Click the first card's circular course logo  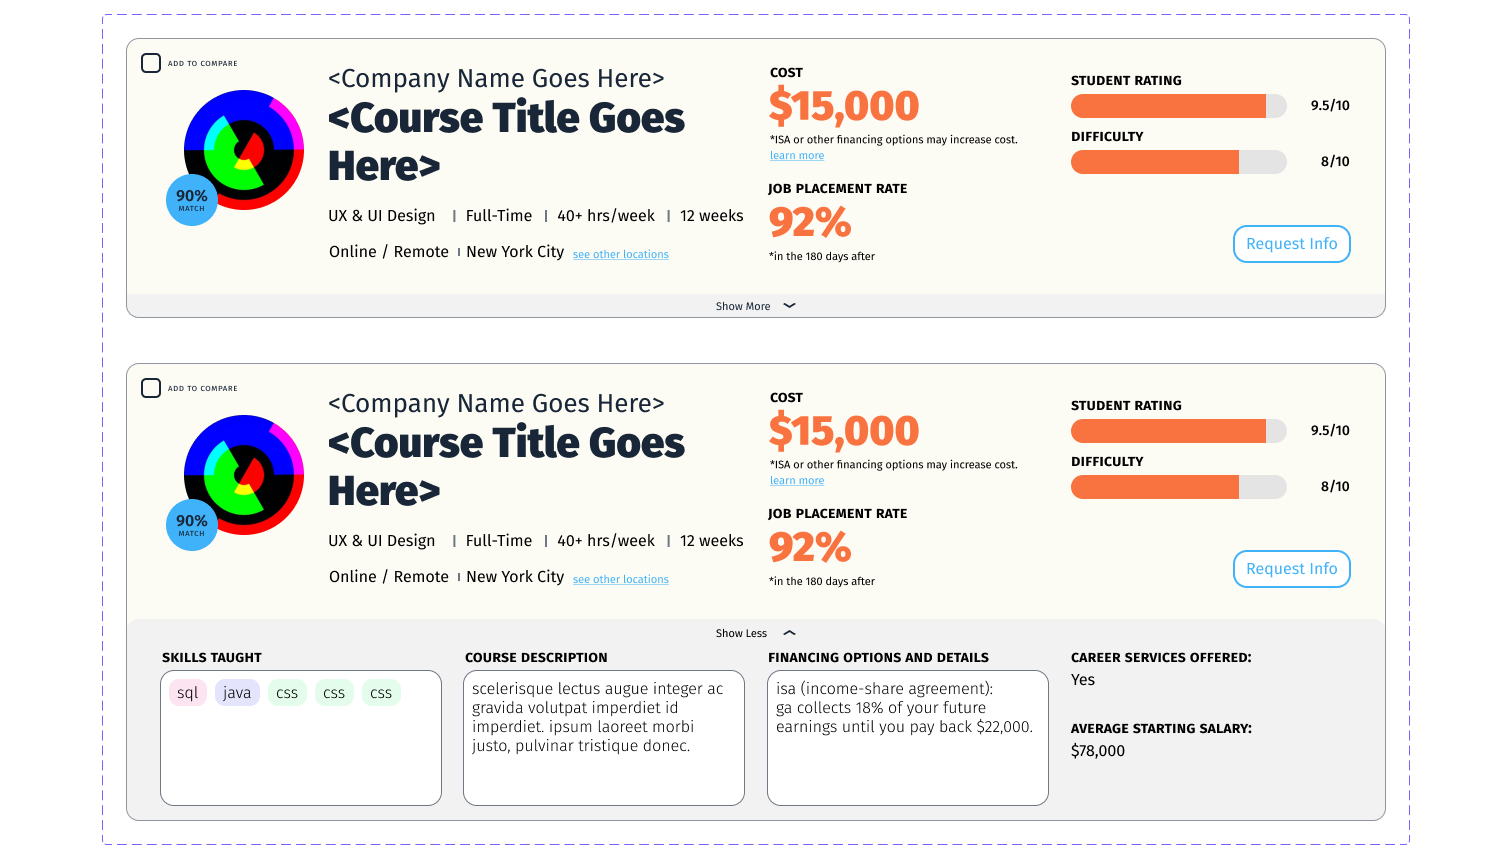[244, 150]
